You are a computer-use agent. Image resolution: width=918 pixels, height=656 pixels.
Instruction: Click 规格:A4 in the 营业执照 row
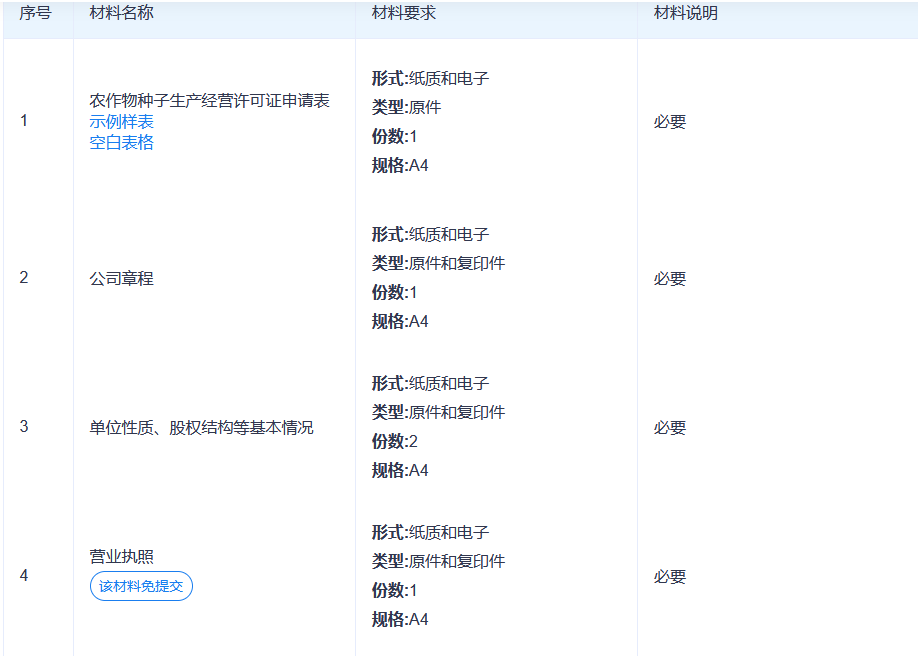coord(400,619)
